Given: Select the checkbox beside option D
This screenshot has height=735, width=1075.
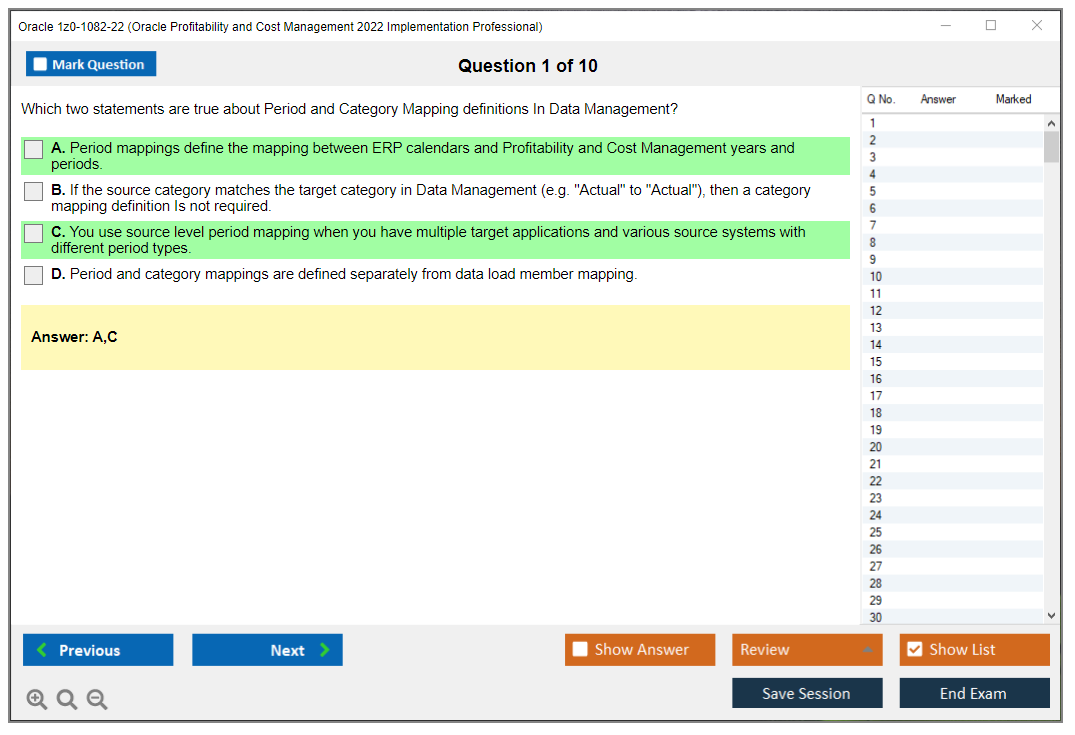Looking at the screenshot, I should (x=33, y=275).
